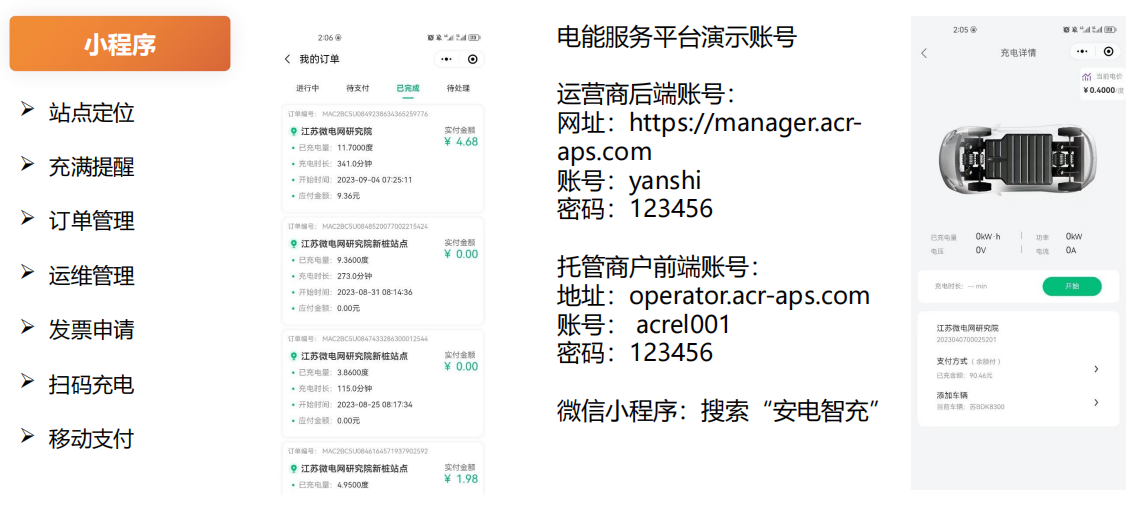Viewport: 1140px width, 509px height.
Task: Open order with paid amount ¥4.68
Action: point(383,158)
